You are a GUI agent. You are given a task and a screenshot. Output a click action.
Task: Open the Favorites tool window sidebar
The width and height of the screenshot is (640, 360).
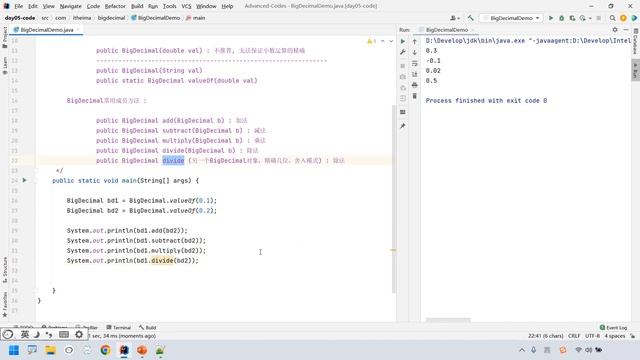click(x=5, y=304)
